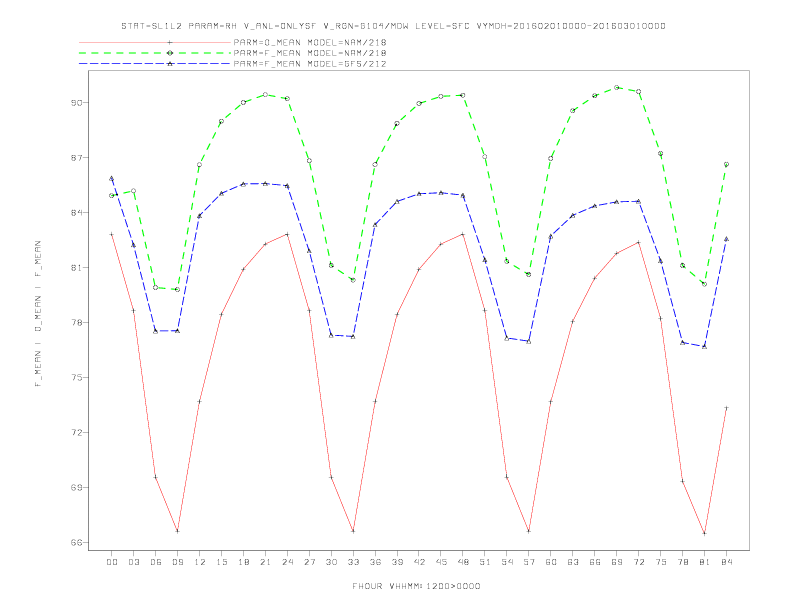Click the x-axis tick label 57
Screen dimensions: 792x612
click(529, 562)
